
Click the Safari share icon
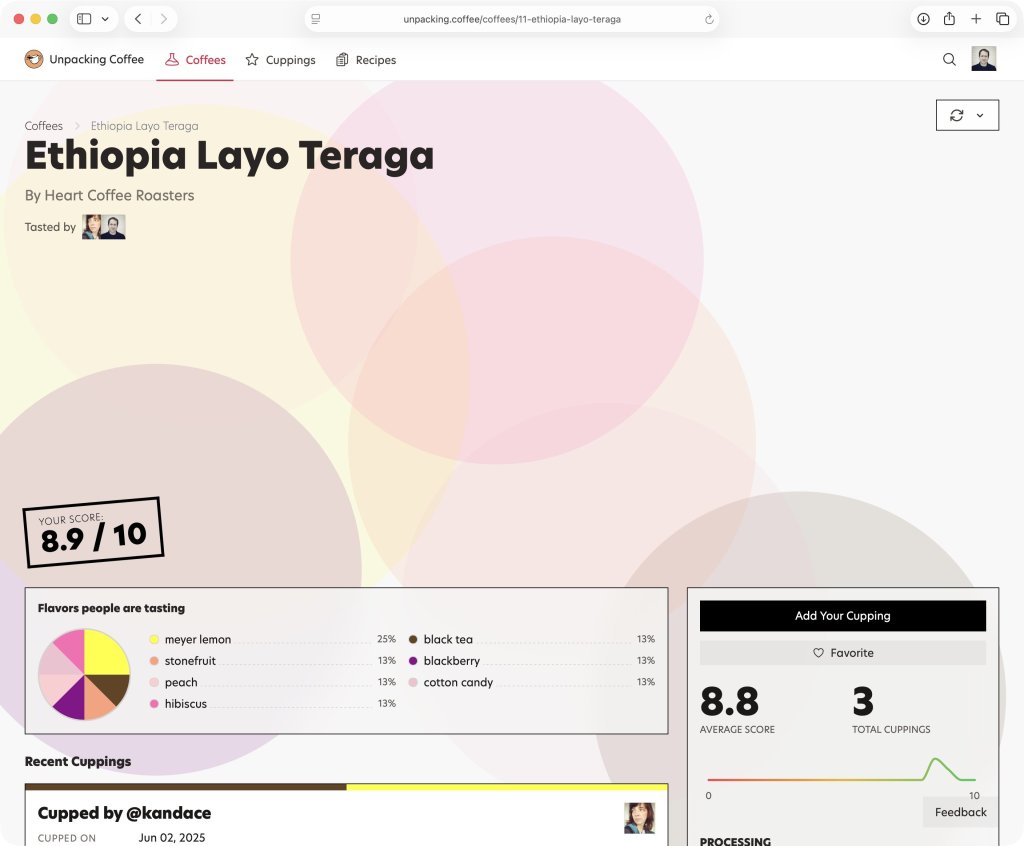click(x=949, y=19)
